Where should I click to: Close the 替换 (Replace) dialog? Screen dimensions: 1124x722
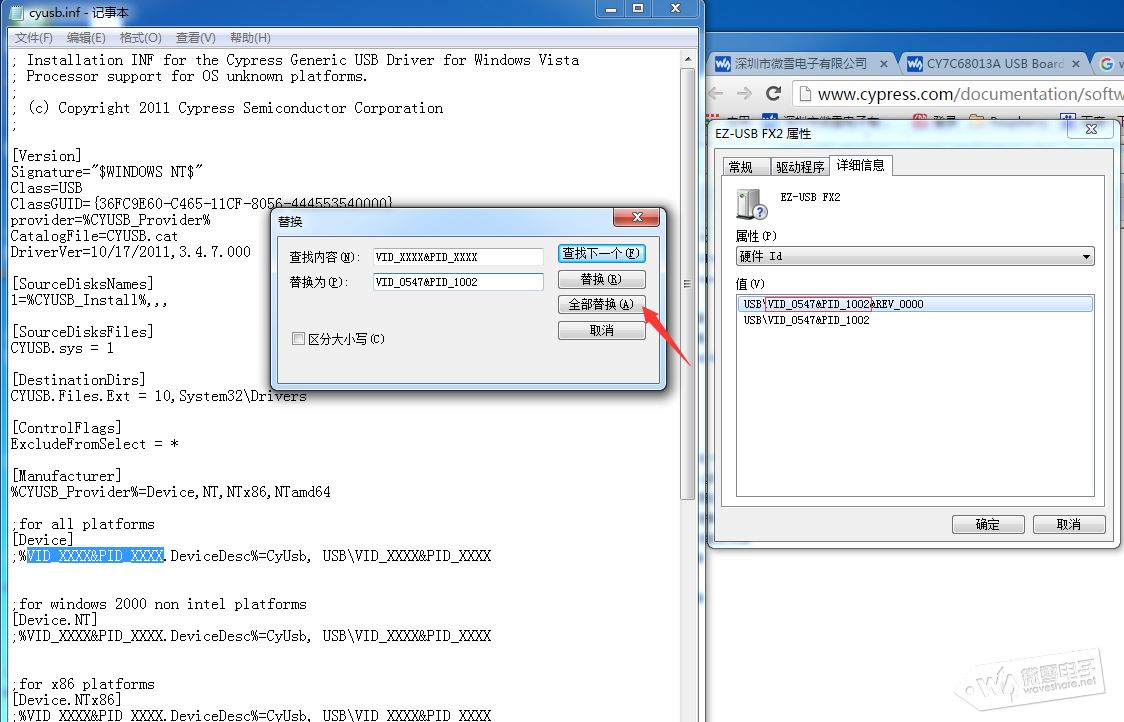(x=637, y=217)
